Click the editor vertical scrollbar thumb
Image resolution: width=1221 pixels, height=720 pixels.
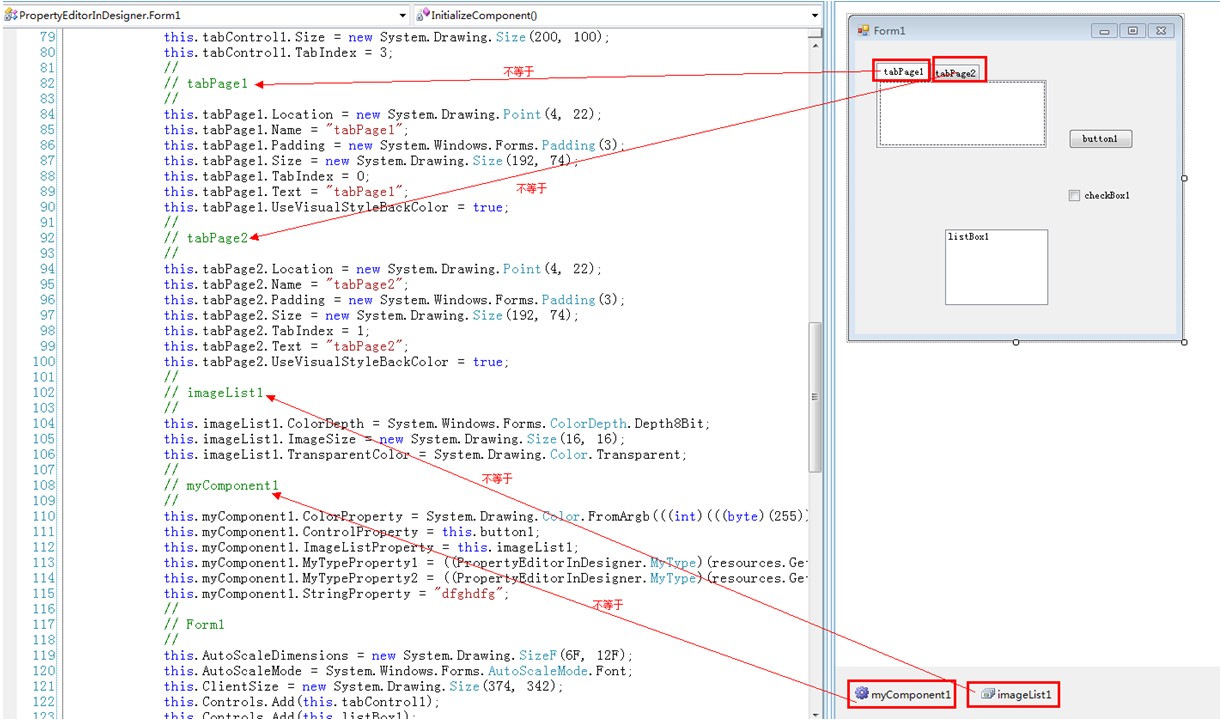[x=815, y=397]
